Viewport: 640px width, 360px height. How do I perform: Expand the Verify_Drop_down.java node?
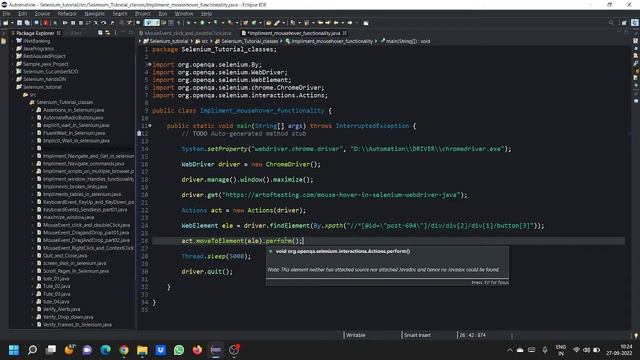pyautogui.click(x=33, y=317)
